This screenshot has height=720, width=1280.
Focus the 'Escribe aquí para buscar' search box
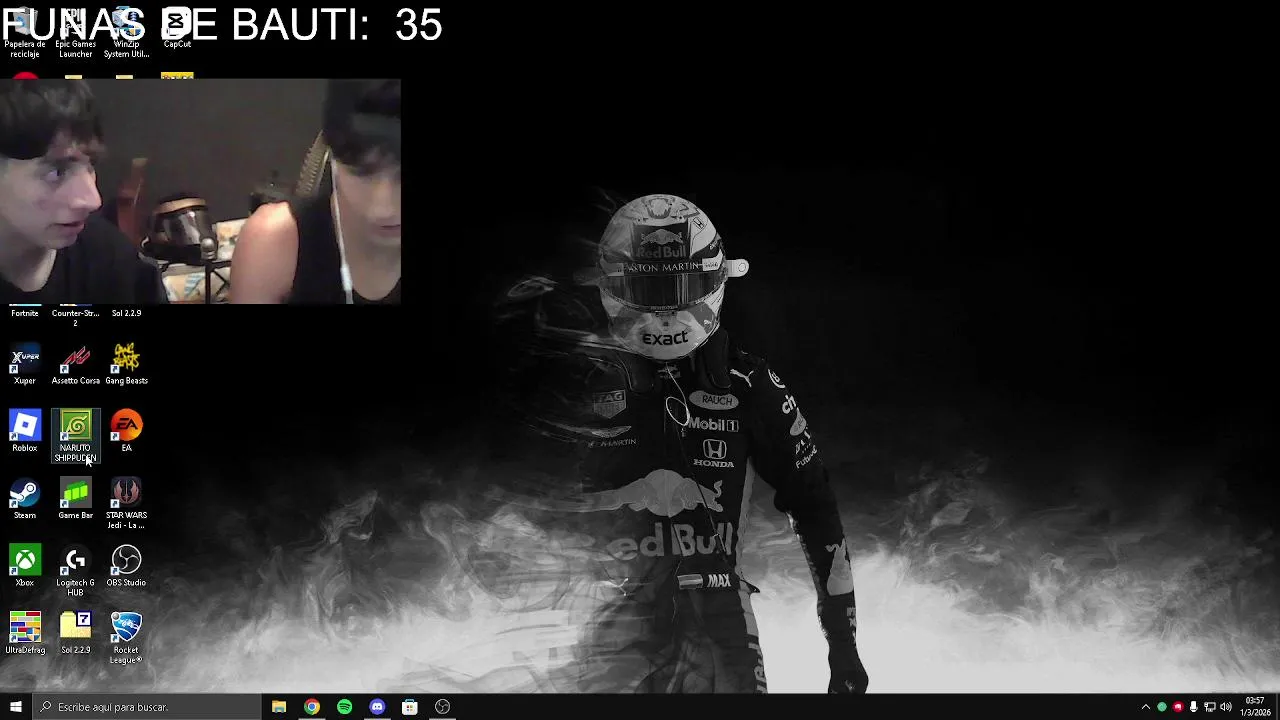click(147, 707)
